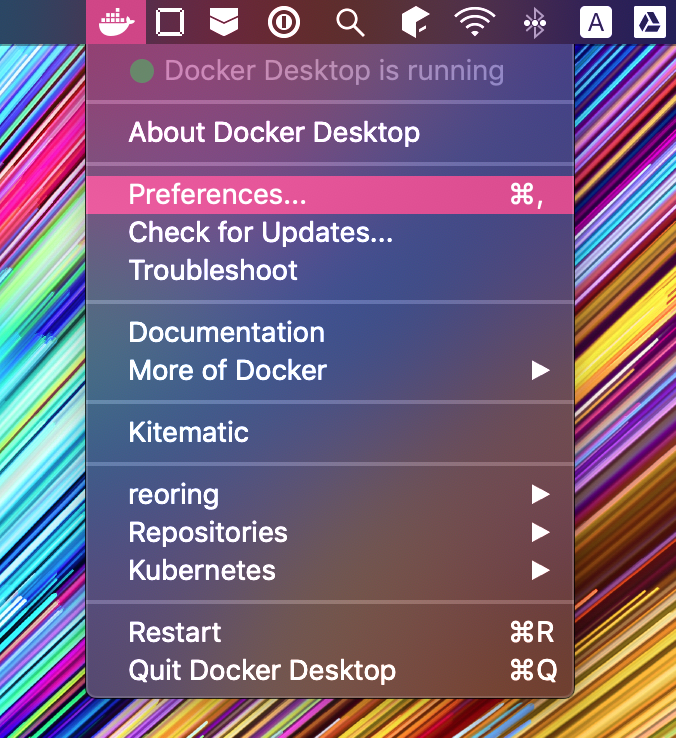Open Documentation from the Docker menu
This screenshot has height=738, width=676.
(330, 332)
